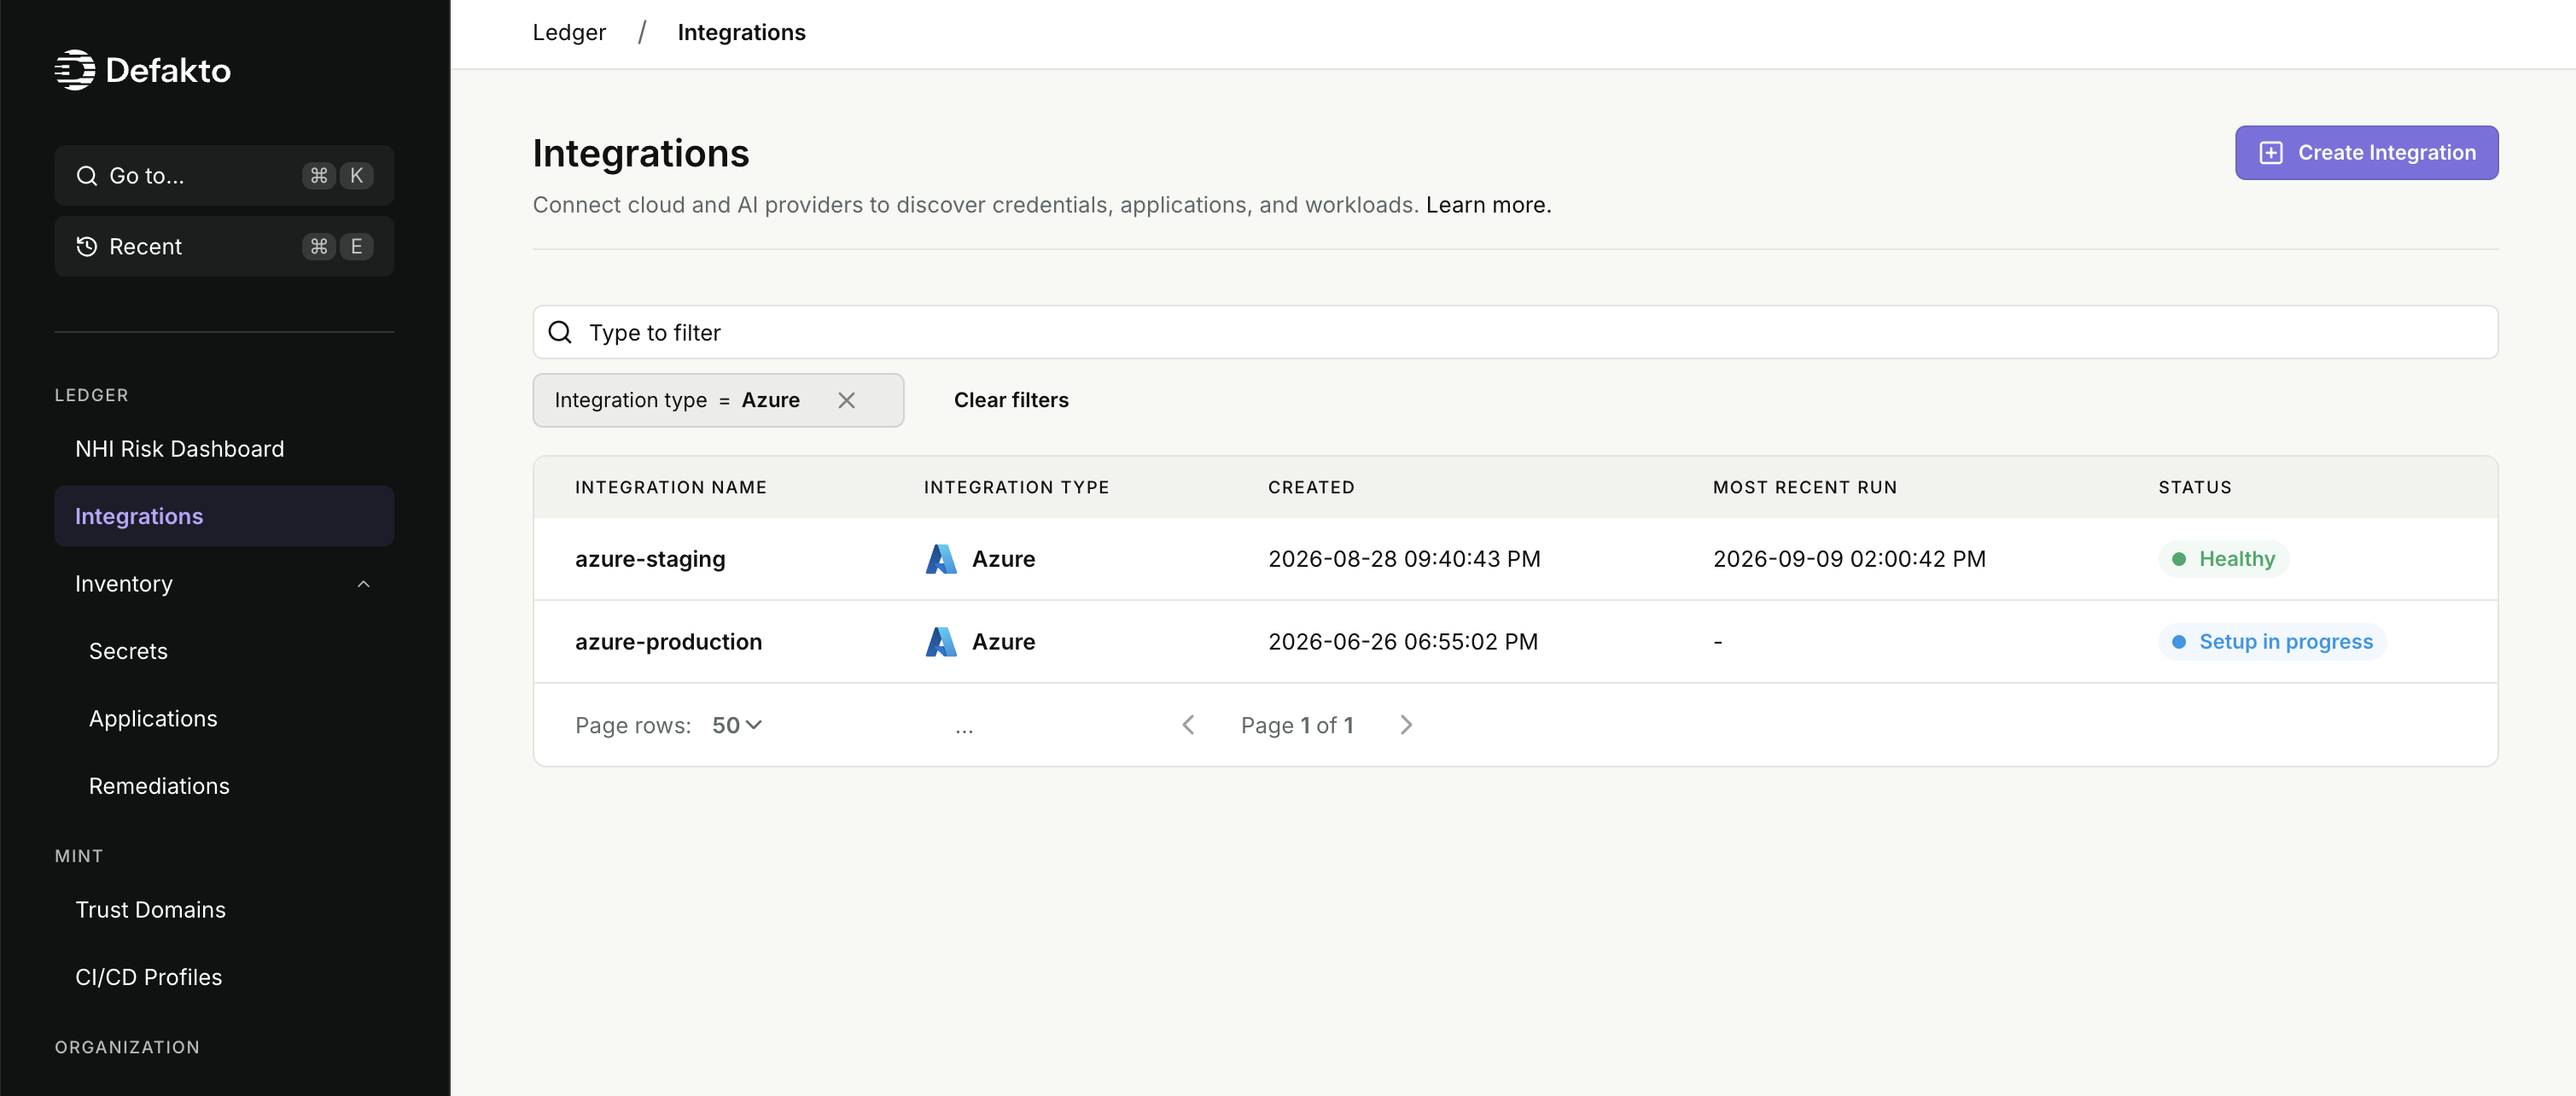Click the Status column header
Screen dimensions: 2576x1096
(x=2194, y=487)
